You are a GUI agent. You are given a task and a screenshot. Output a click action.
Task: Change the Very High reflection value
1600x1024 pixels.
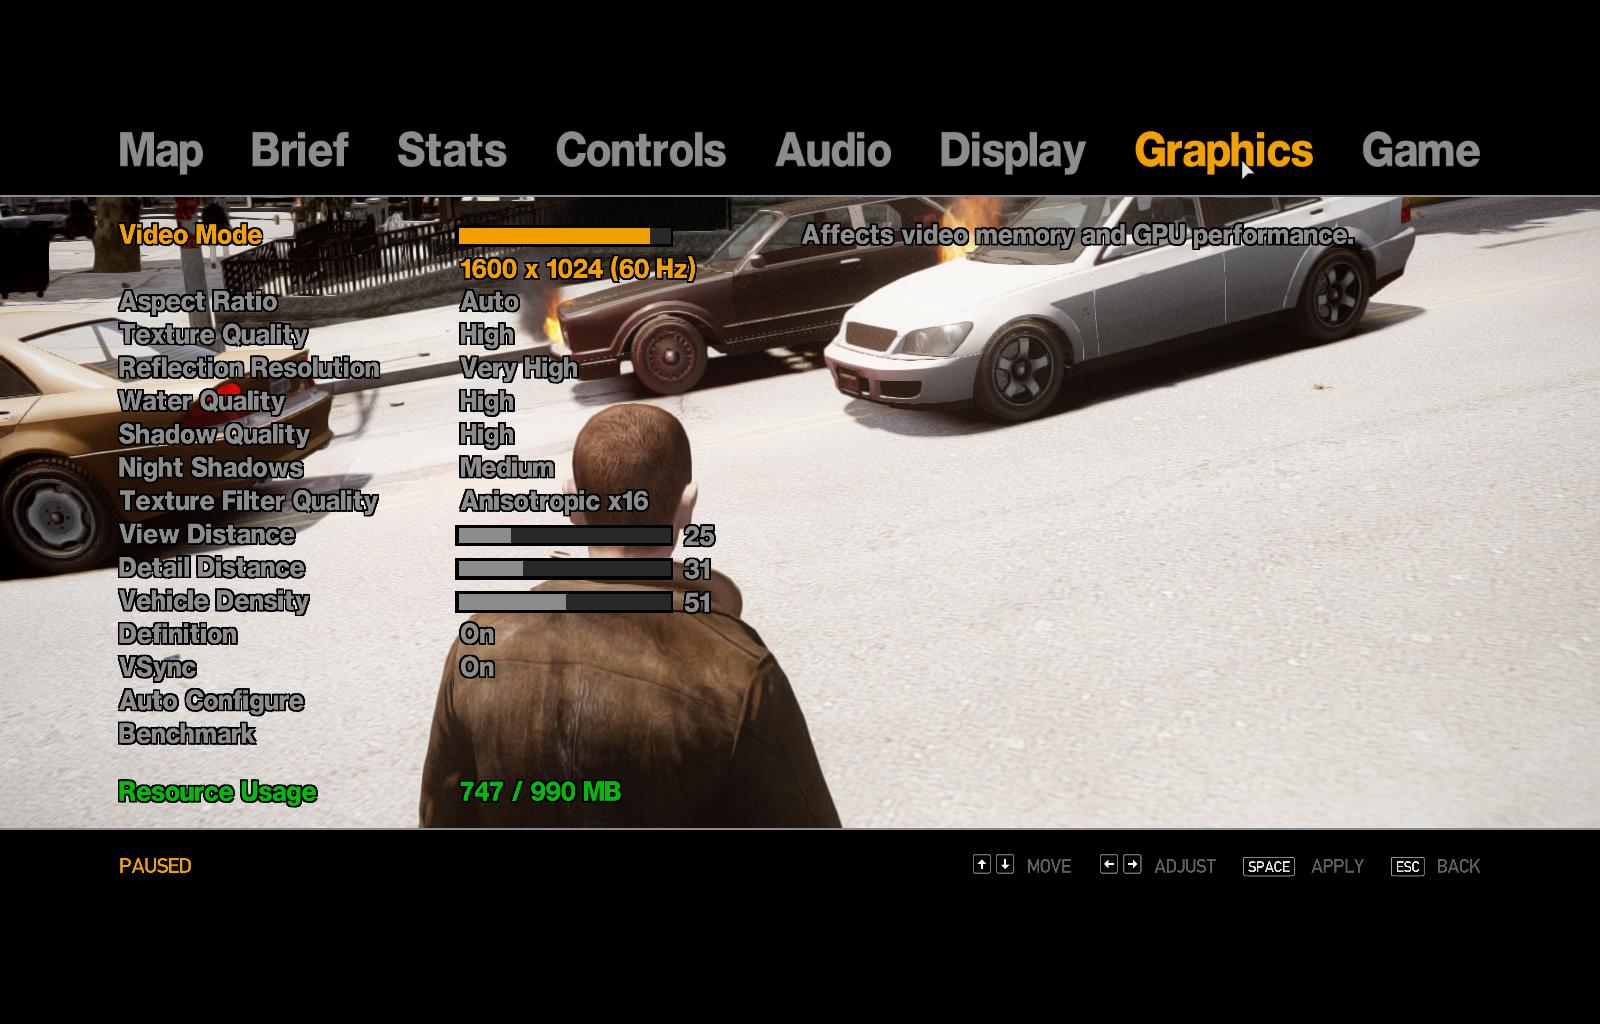(518, 369)
